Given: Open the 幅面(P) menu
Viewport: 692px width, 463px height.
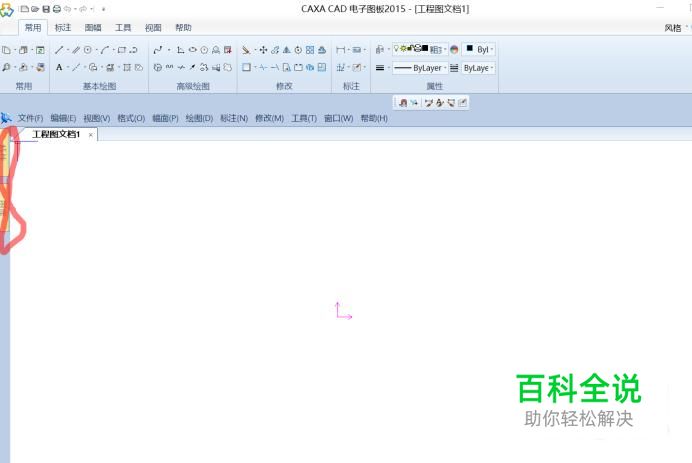Looking at the screenshot, I should 165,118.
